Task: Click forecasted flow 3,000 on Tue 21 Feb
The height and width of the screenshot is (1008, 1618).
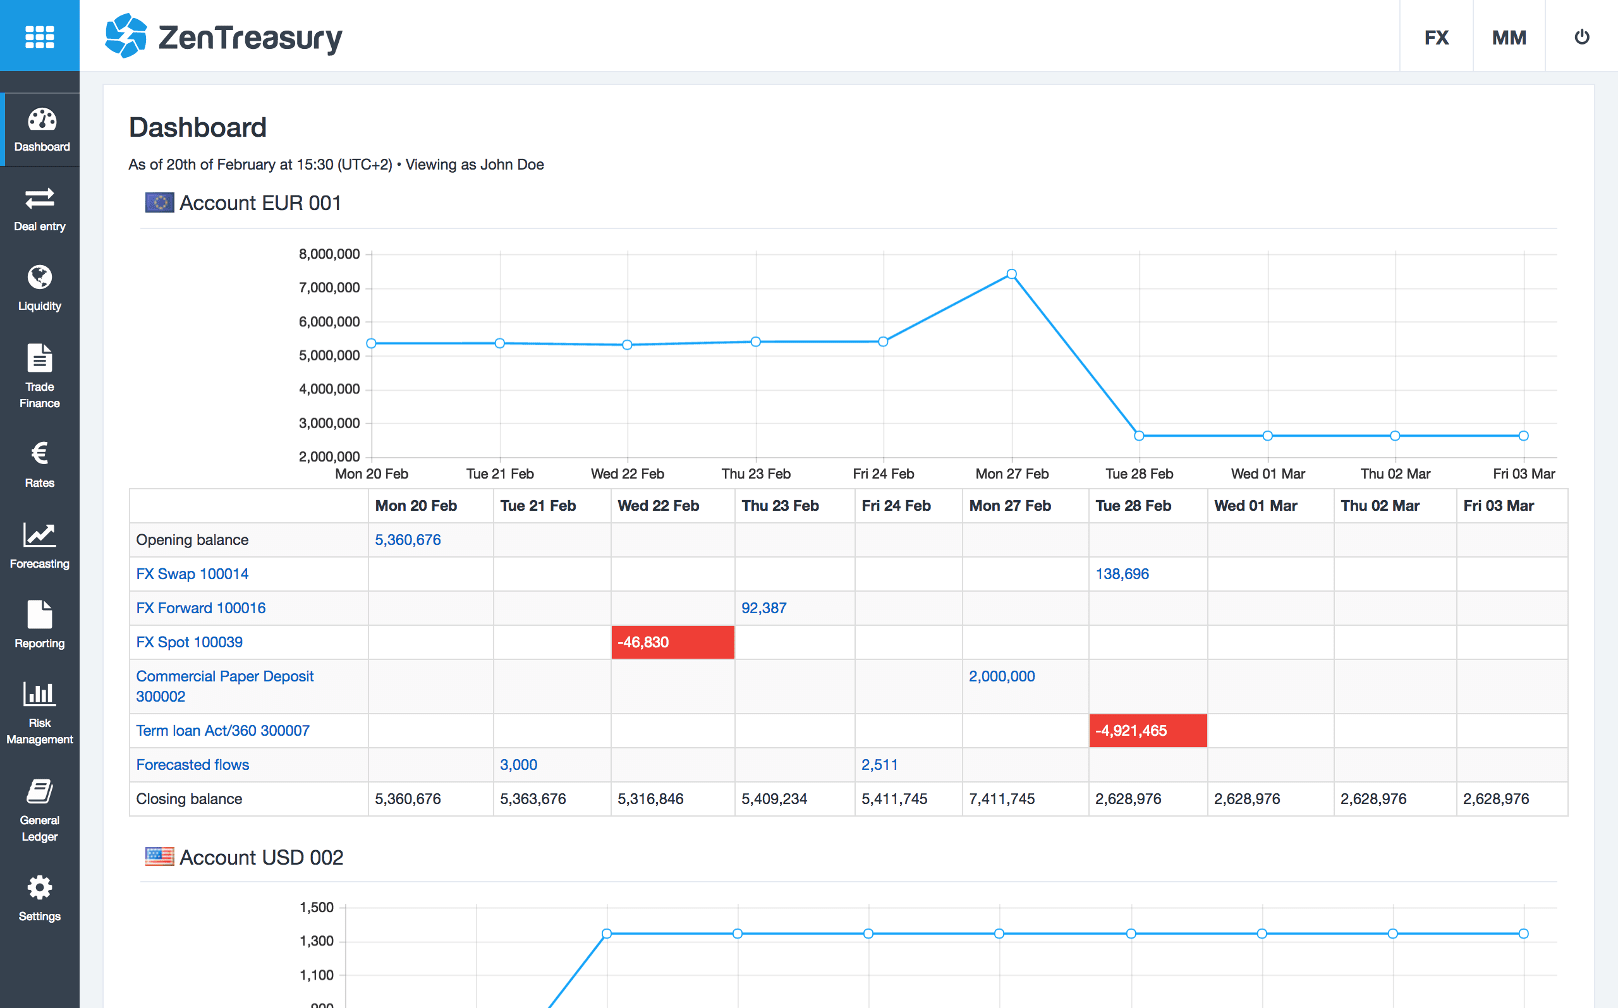Action: [519, 765]
